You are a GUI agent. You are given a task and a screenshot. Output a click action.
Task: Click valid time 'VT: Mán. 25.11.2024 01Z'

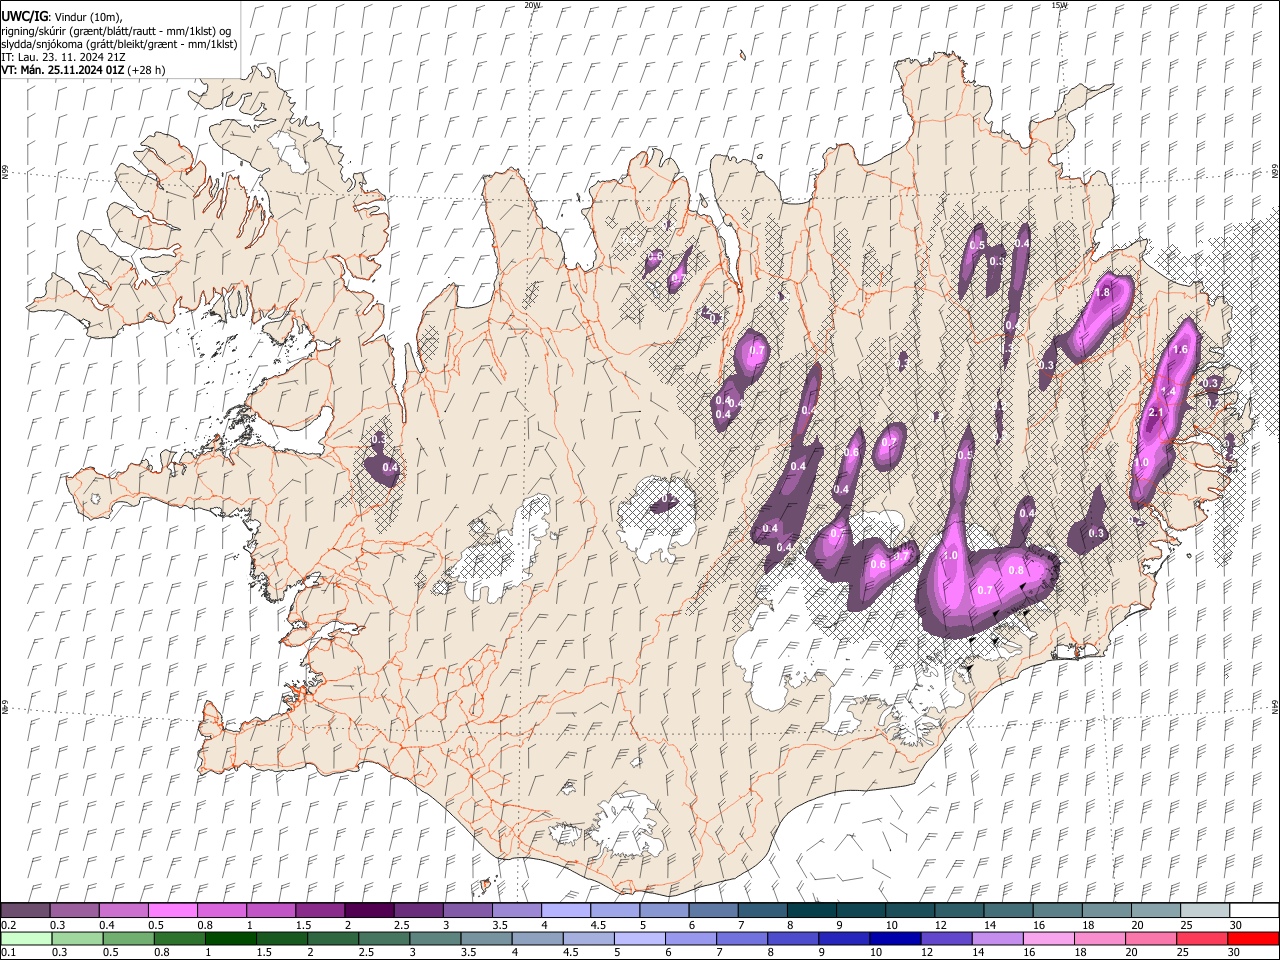click(63, 70)
